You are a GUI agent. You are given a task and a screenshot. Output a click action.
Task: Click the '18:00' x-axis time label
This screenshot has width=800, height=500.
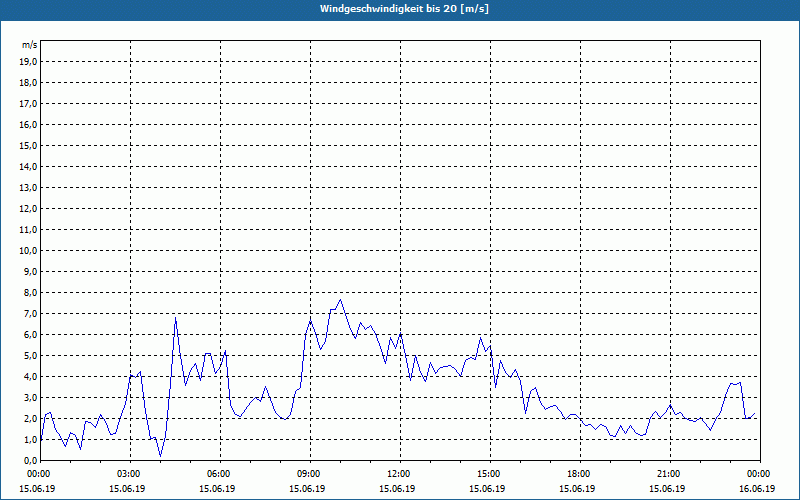pyautogui.click(x=581, y=474)
